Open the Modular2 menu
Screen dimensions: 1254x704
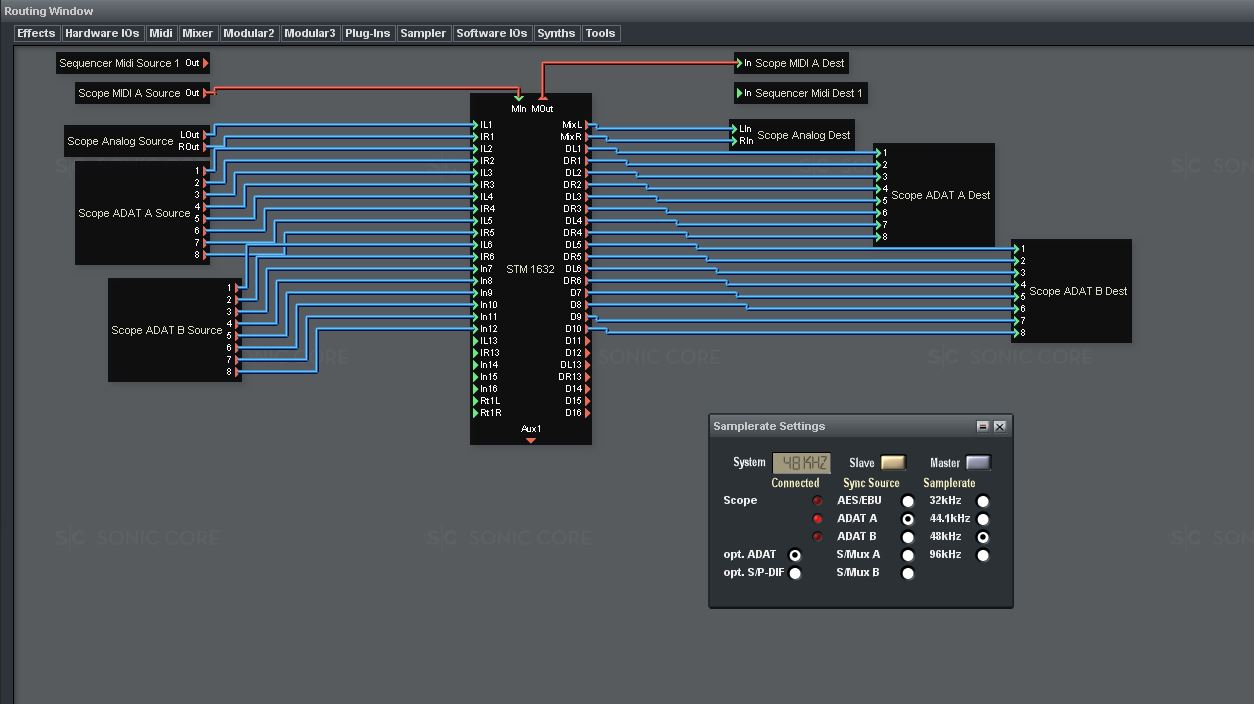tap(248, 33)
